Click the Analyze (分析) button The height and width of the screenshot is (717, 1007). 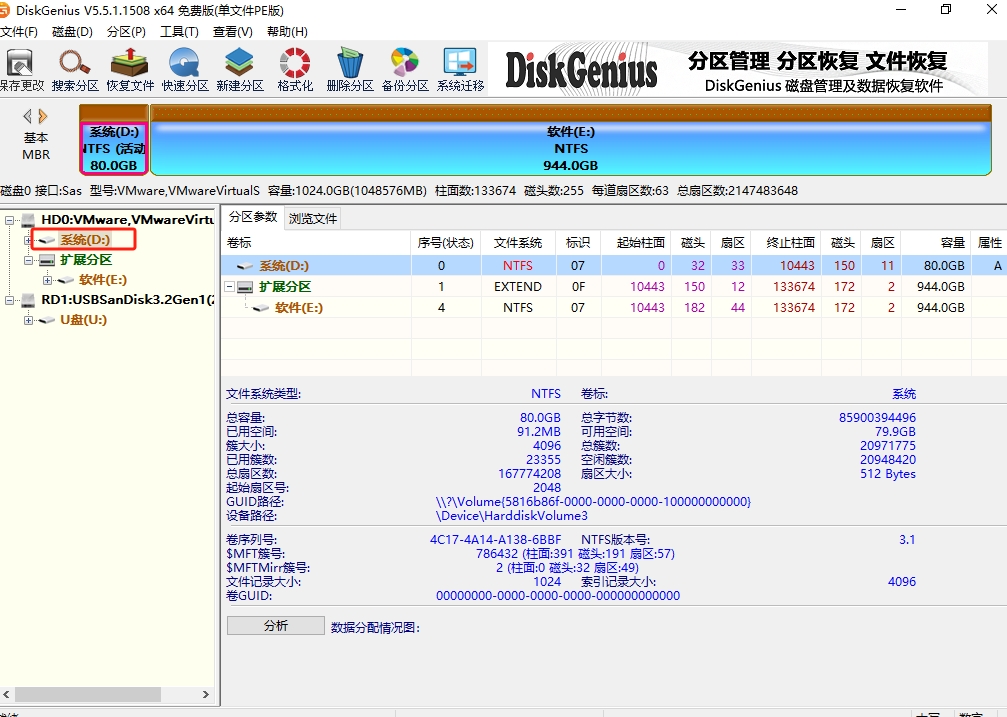(276, 626)
